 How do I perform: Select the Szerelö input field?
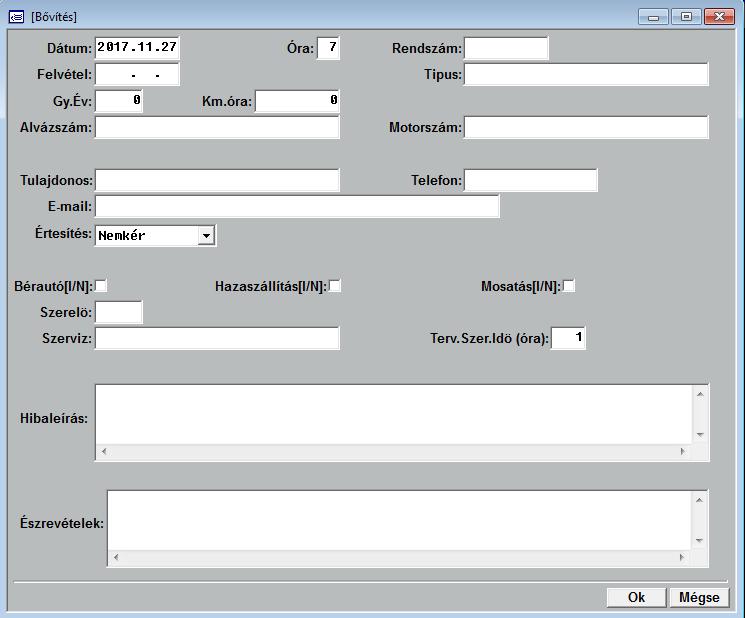click(x=119, y=312)
